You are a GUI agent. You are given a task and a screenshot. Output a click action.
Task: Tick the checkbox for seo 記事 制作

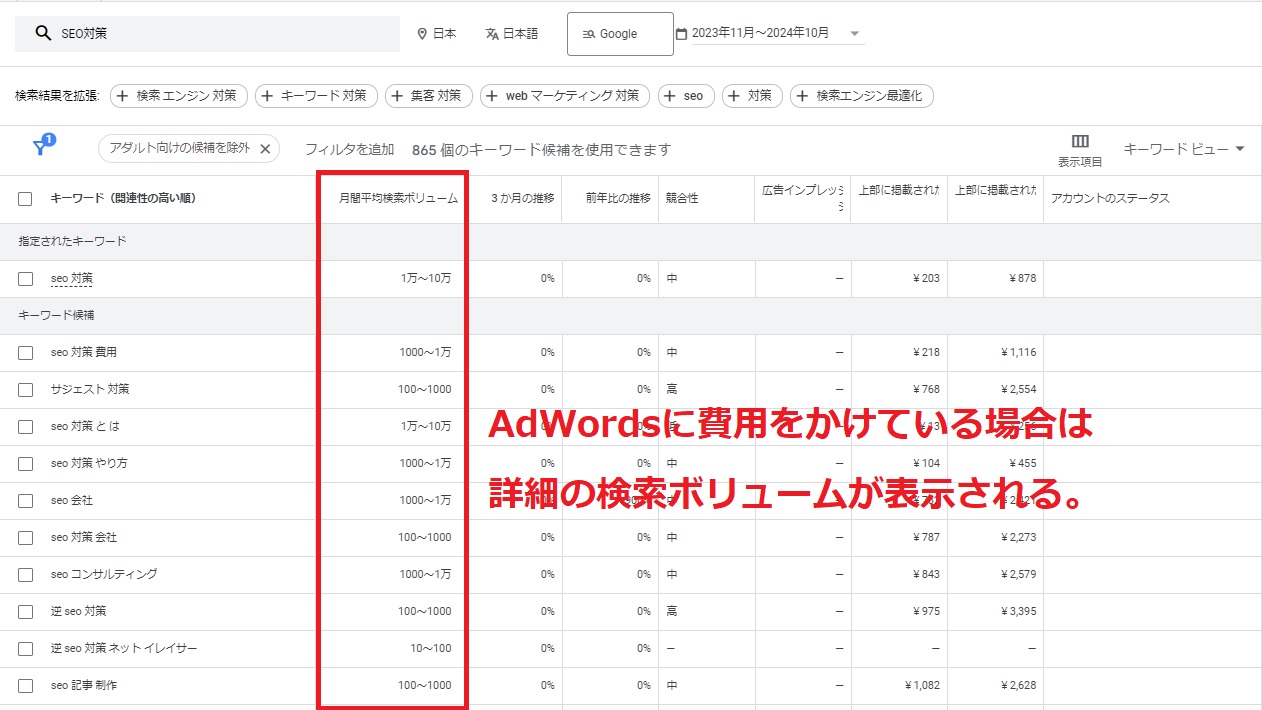[25, 686]
